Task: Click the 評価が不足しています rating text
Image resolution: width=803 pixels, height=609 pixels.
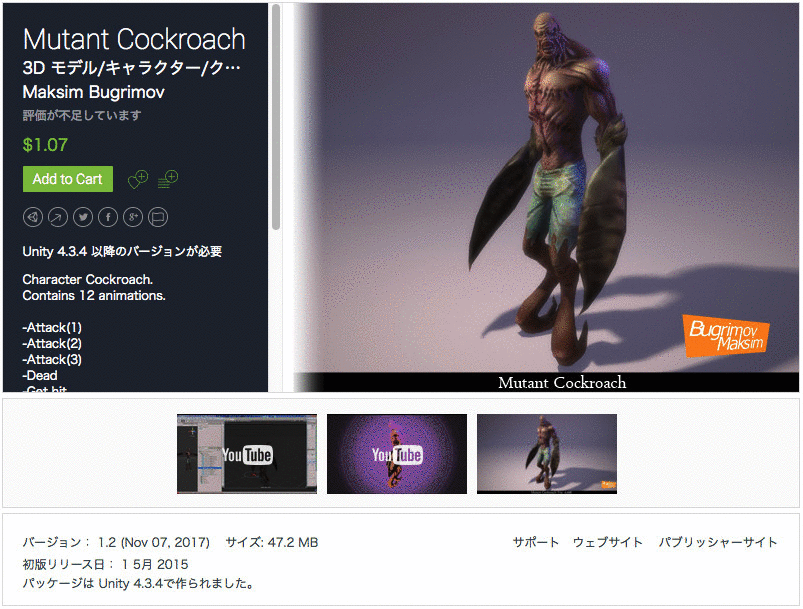Action: [82, 116]
